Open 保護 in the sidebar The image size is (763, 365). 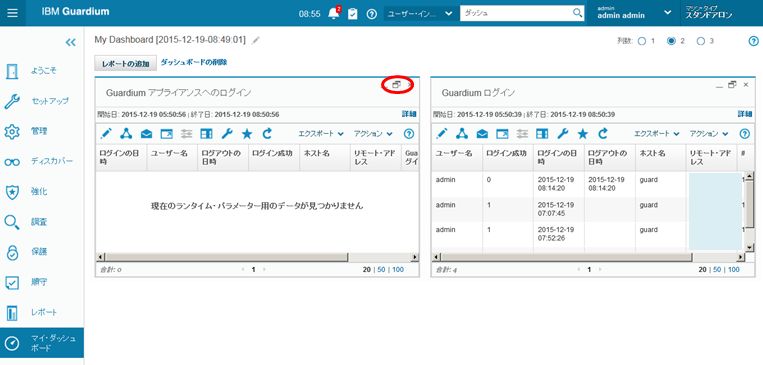(42, 252)
